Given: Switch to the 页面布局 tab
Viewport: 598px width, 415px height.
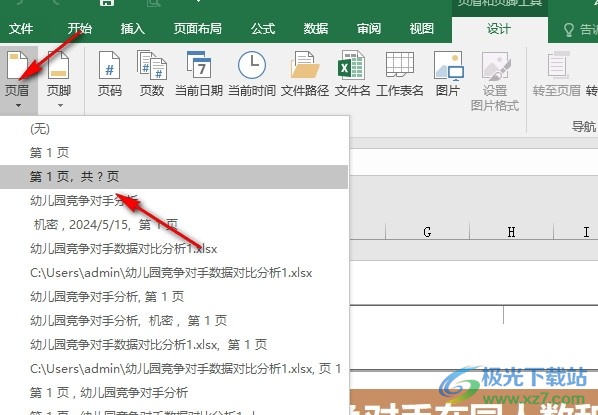Looking at the screenshot, I should tap(198, 29).
